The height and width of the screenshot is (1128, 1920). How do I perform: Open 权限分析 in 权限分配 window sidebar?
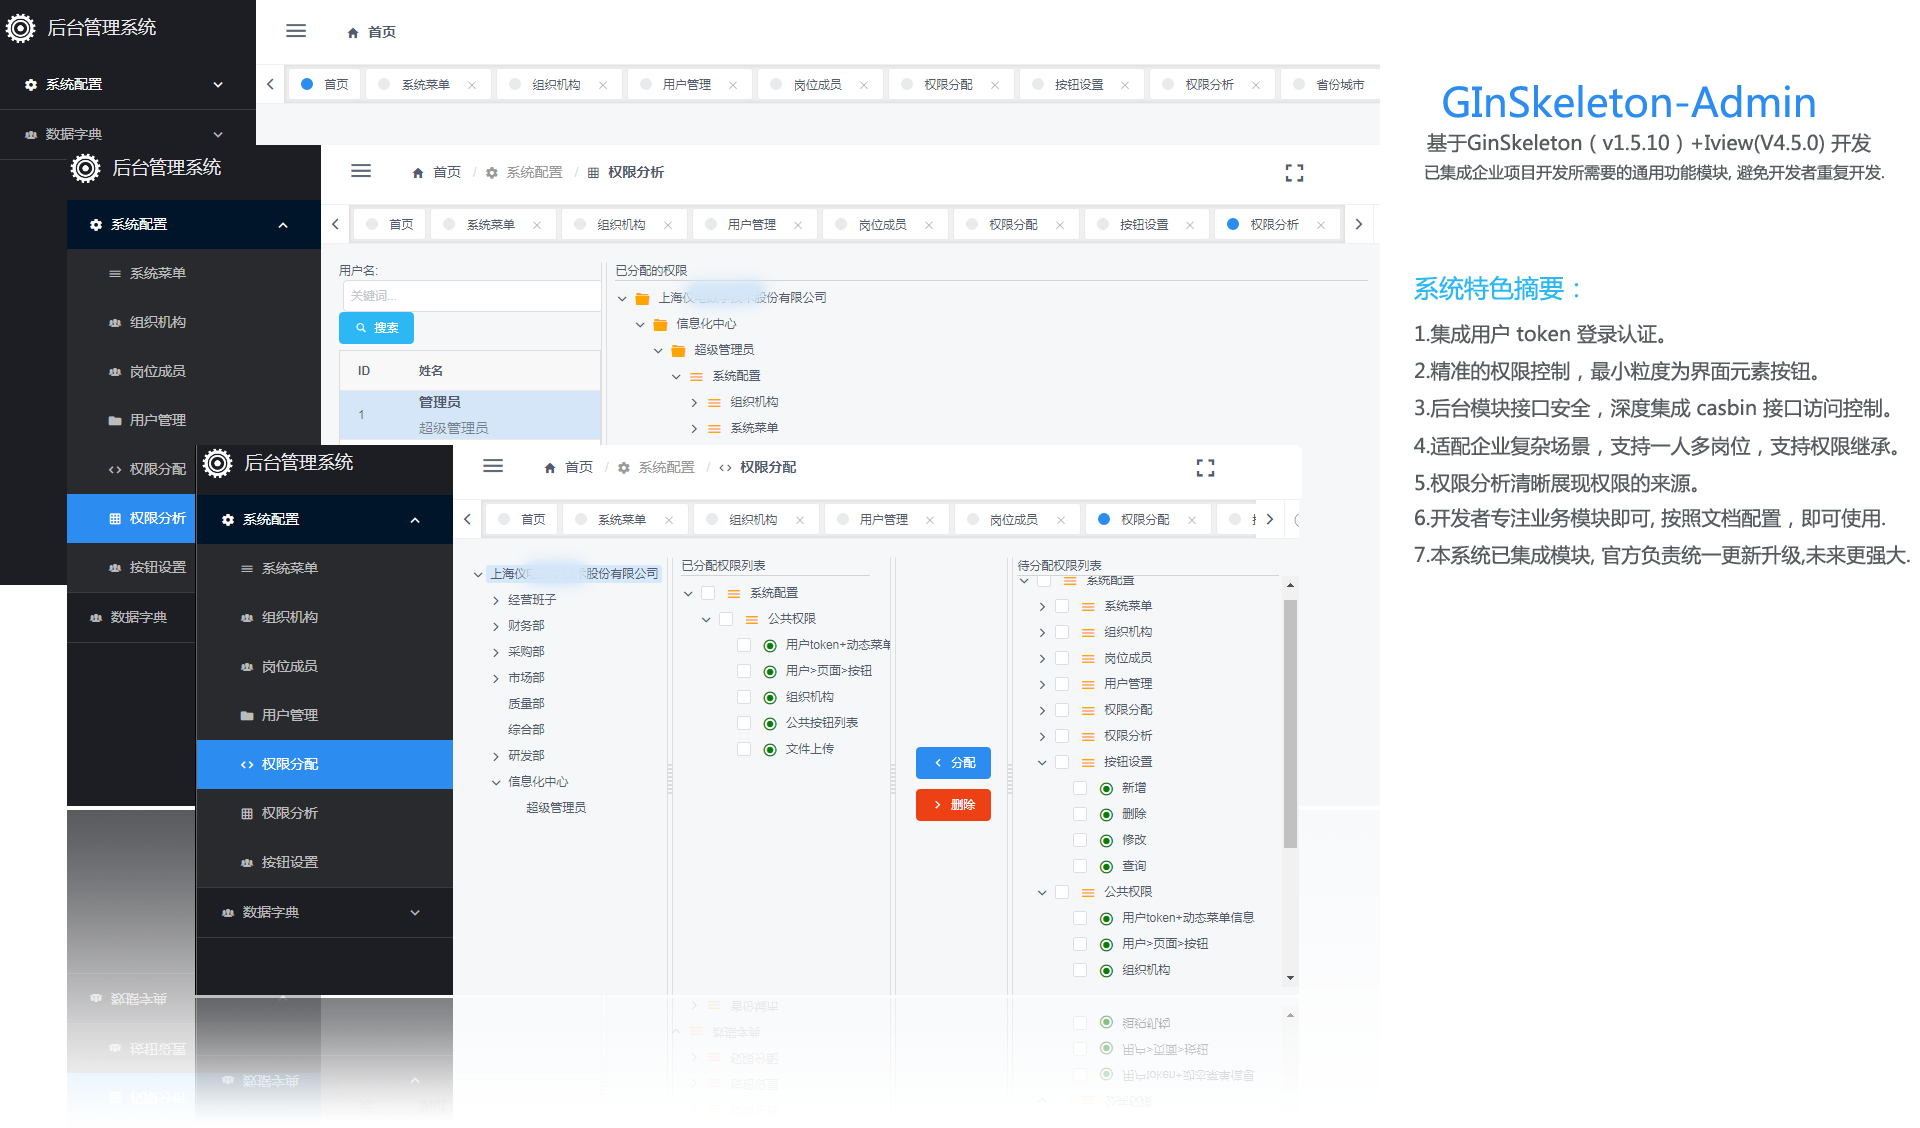(x=324, y=813)
